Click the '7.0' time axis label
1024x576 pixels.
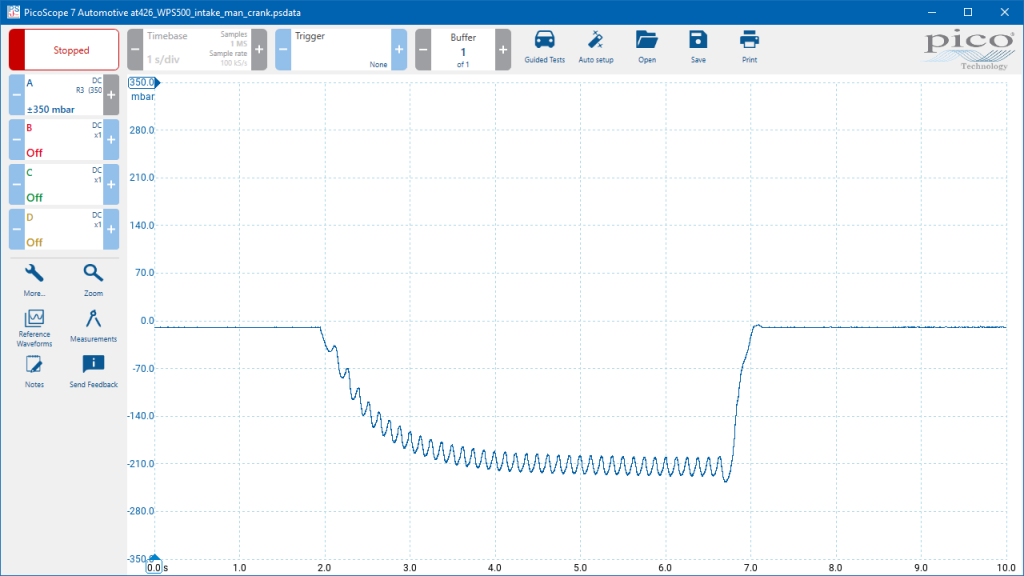coord(750,568)
